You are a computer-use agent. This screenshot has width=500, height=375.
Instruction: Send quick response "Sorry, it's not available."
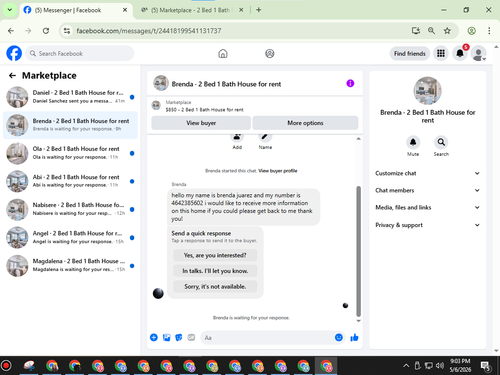point(215,287)
